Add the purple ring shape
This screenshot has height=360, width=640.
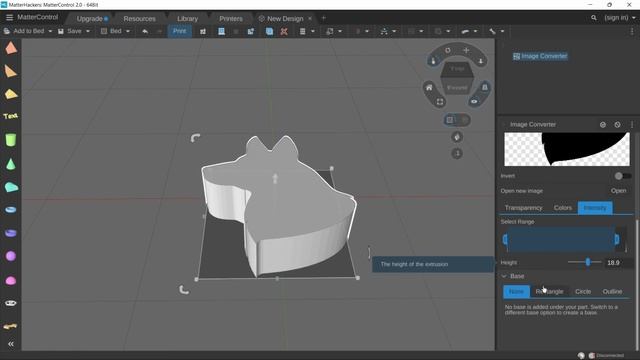11,233
